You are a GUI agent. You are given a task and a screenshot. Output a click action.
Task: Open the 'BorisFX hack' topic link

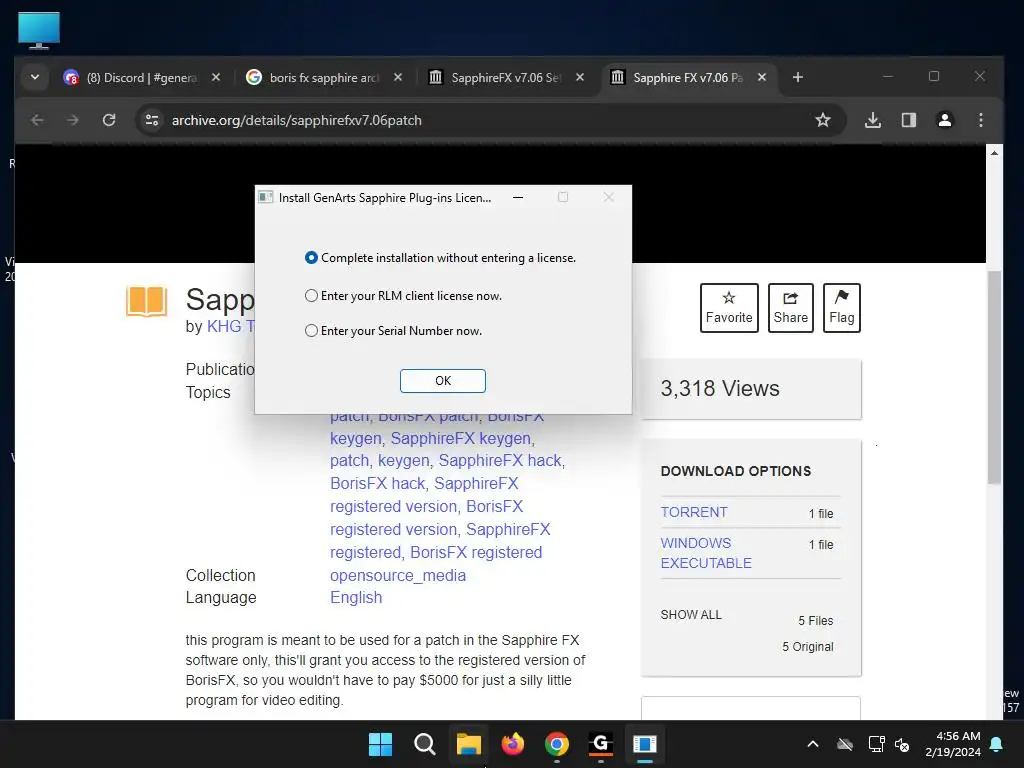(377, 483)
